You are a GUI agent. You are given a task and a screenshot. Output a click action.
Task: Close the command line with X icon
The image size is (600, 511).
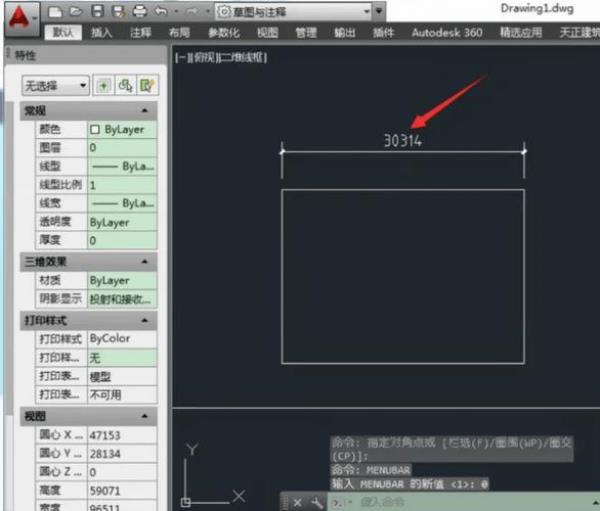tap(297, 502)
